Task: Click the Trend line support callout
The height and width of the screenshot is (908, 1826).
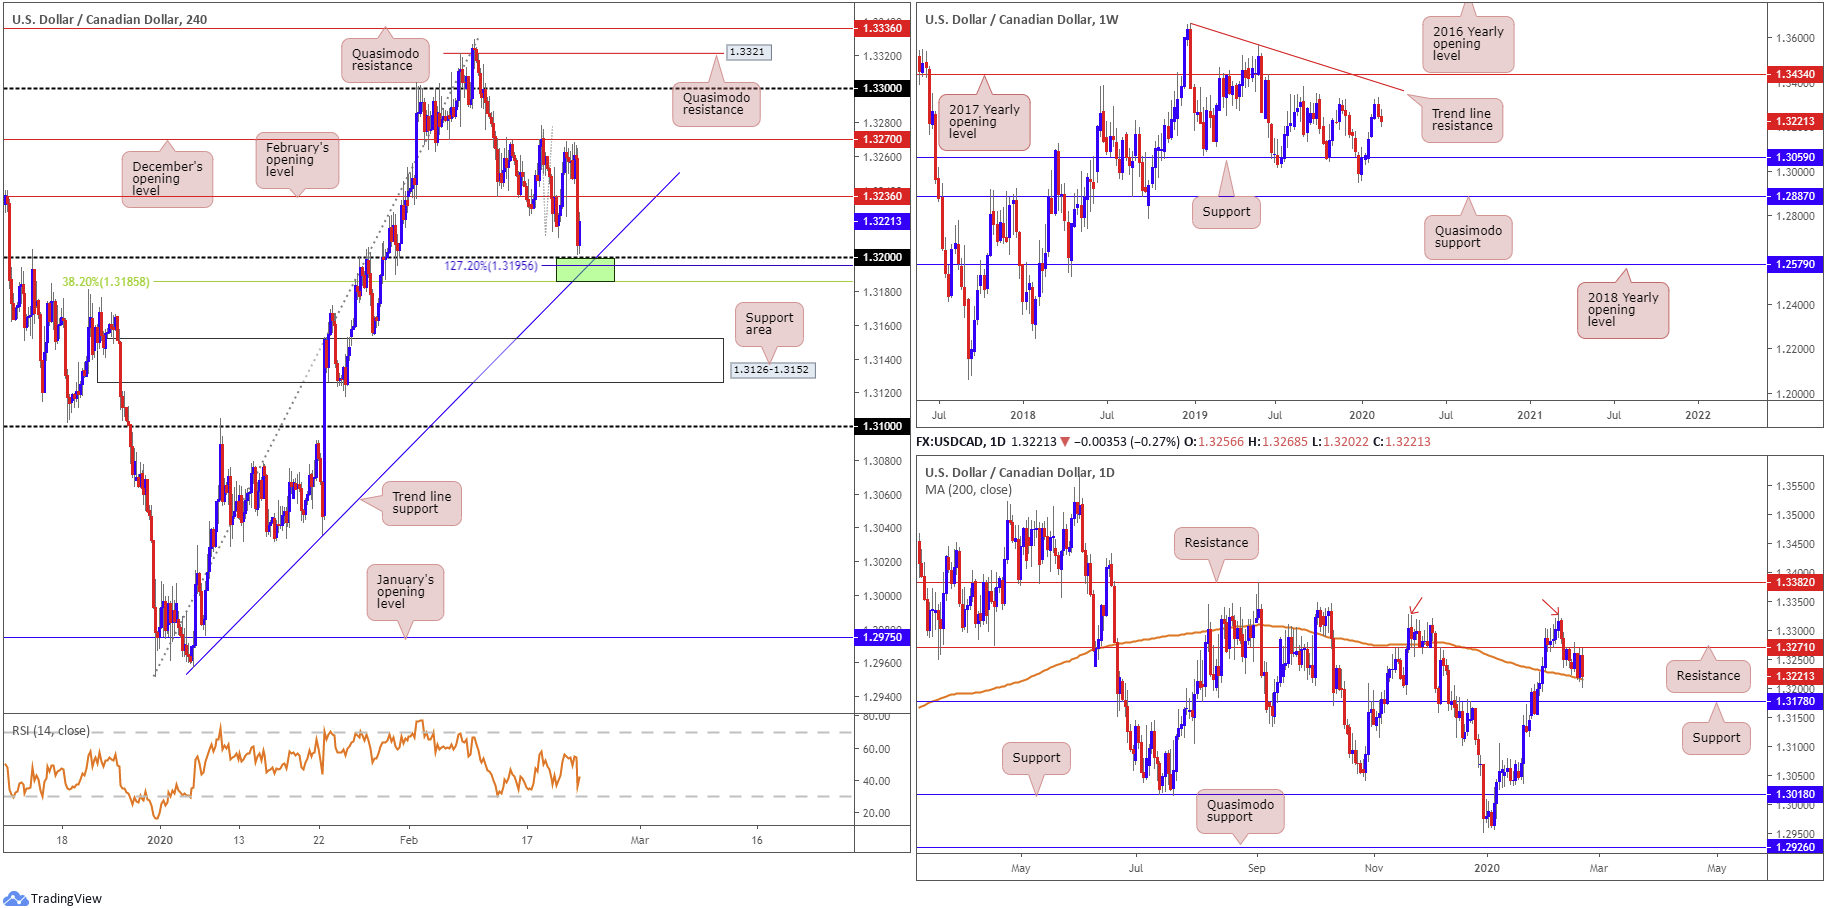Action: pyautogui.click(x=420, y=503)
